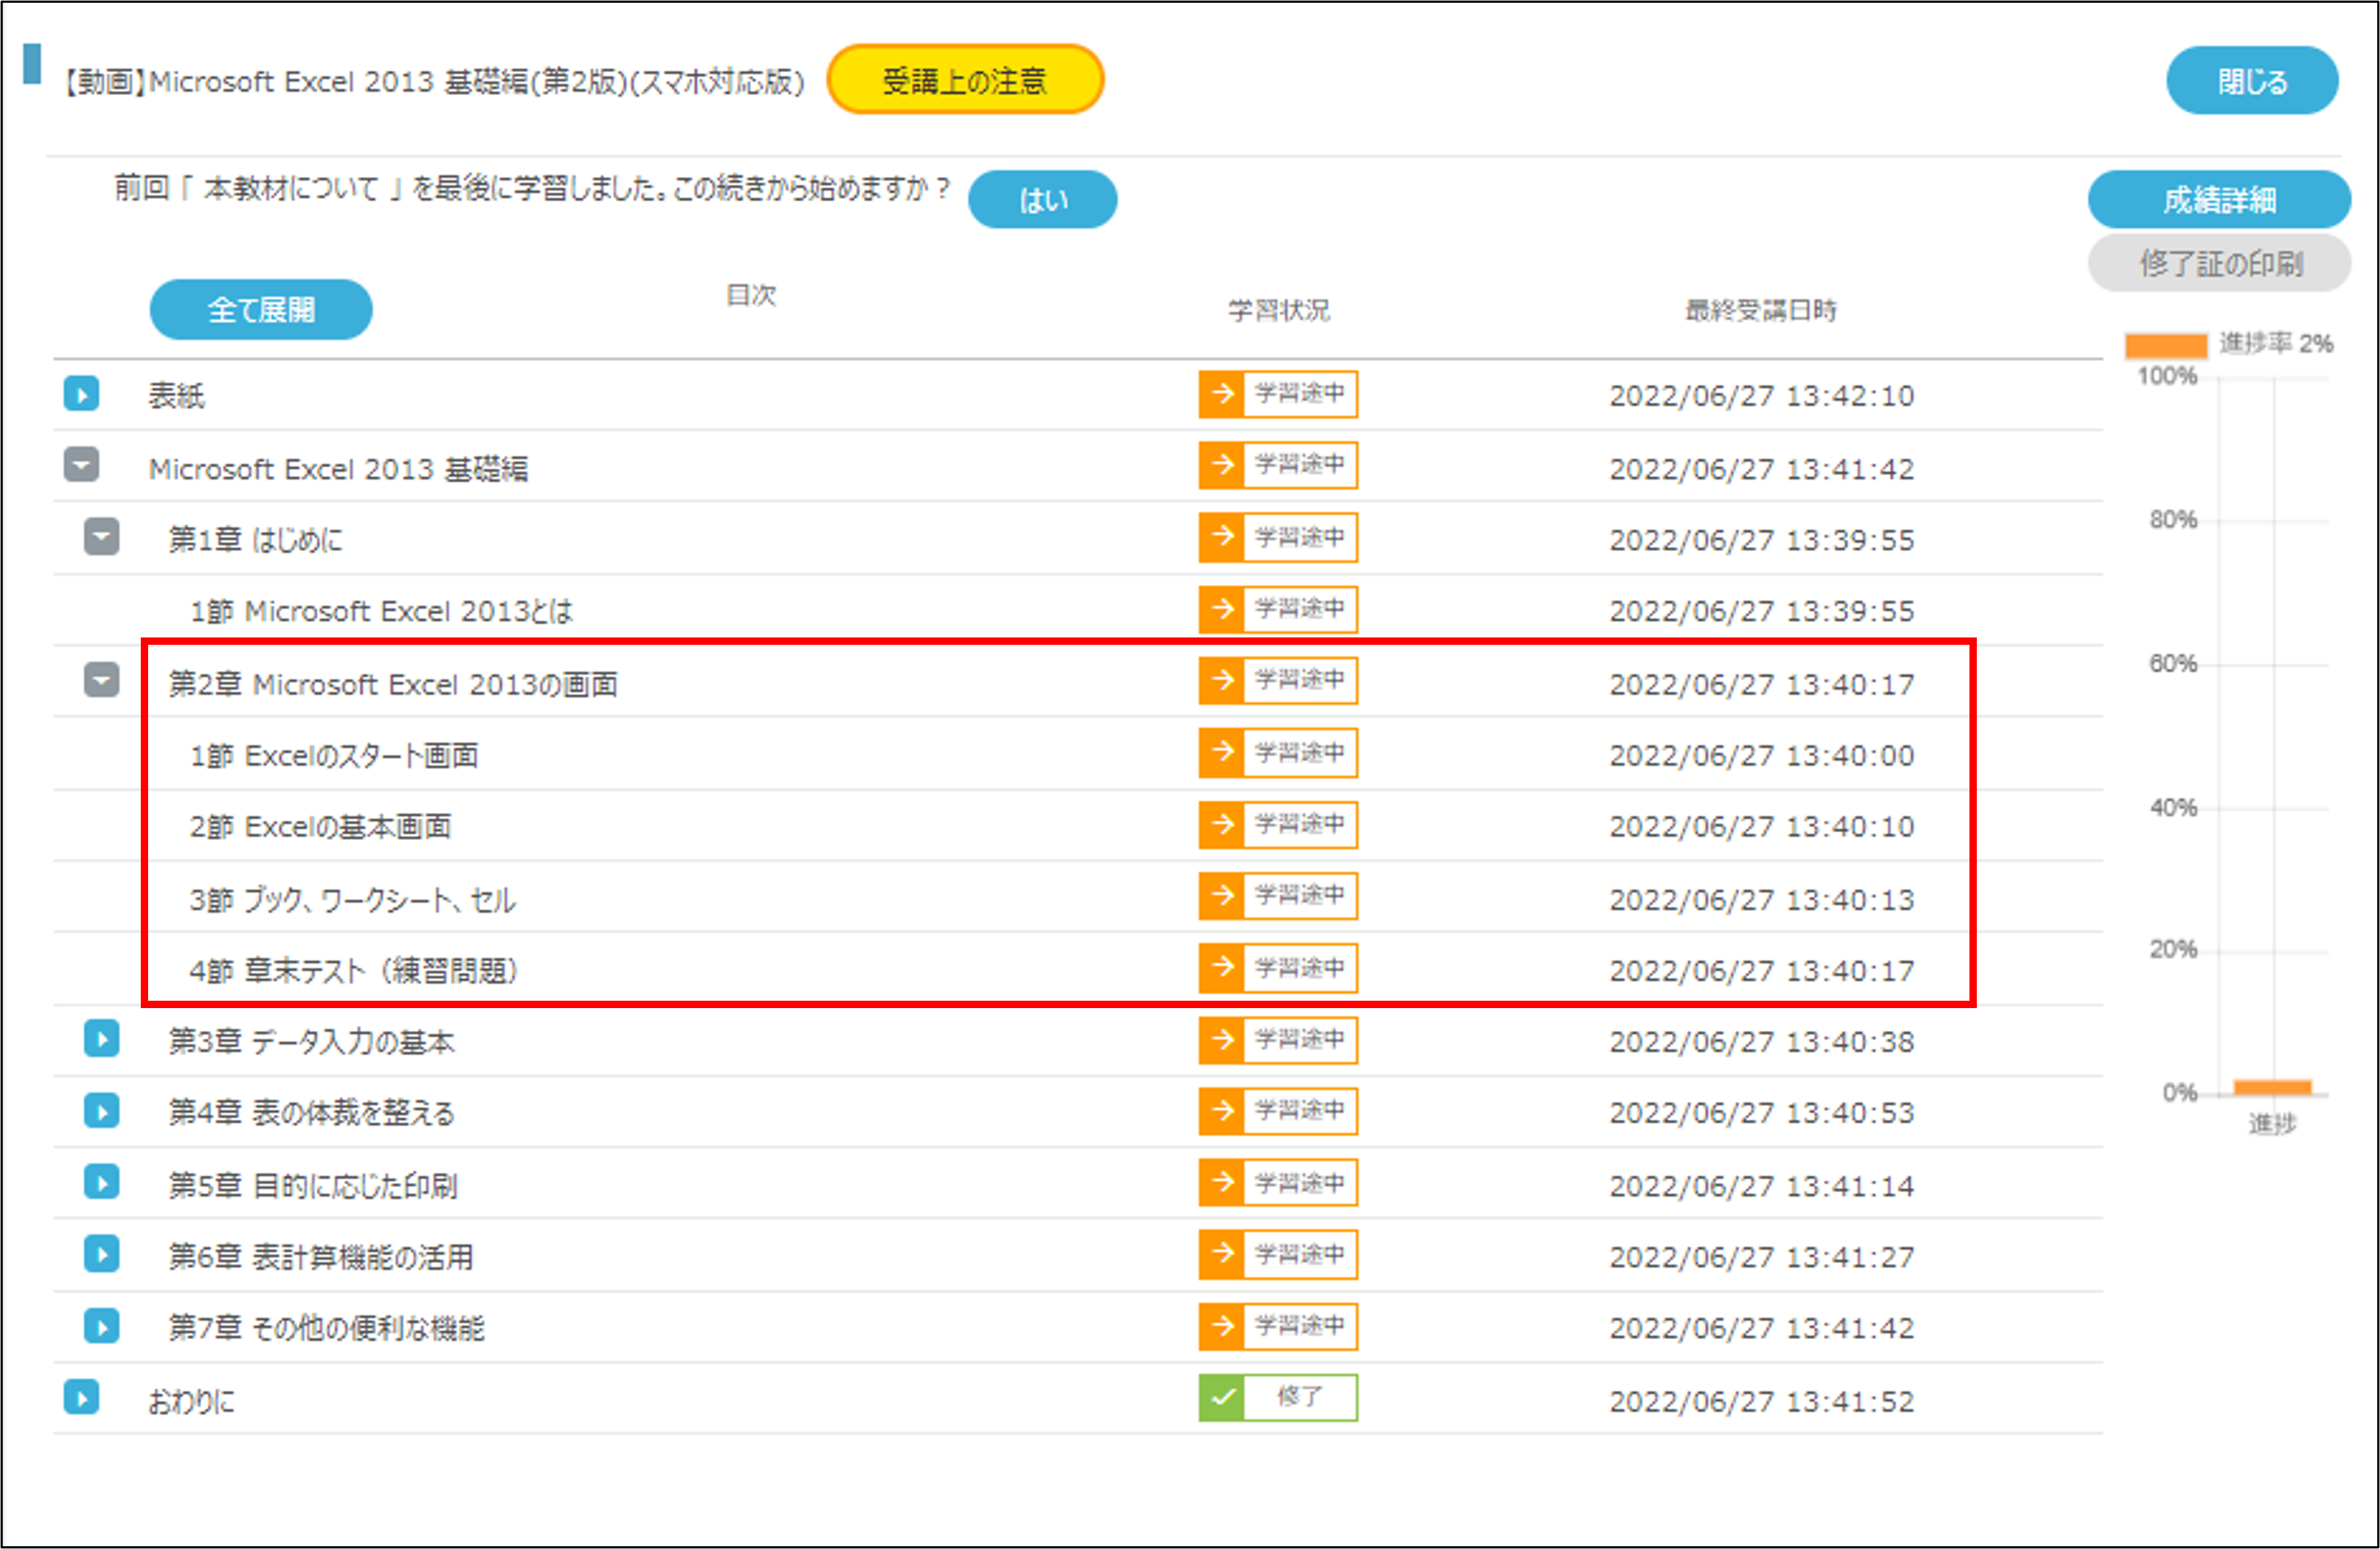
Task: Click timestamp 2022/06/27 13:41:52
Action: point(1762,1402)
